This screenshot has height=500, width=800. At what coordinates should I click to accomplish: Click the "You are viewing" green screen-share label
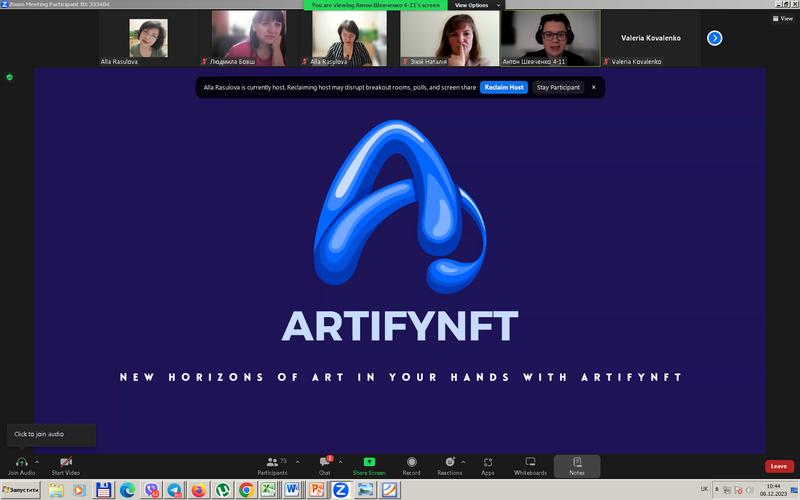coord(376,5)
